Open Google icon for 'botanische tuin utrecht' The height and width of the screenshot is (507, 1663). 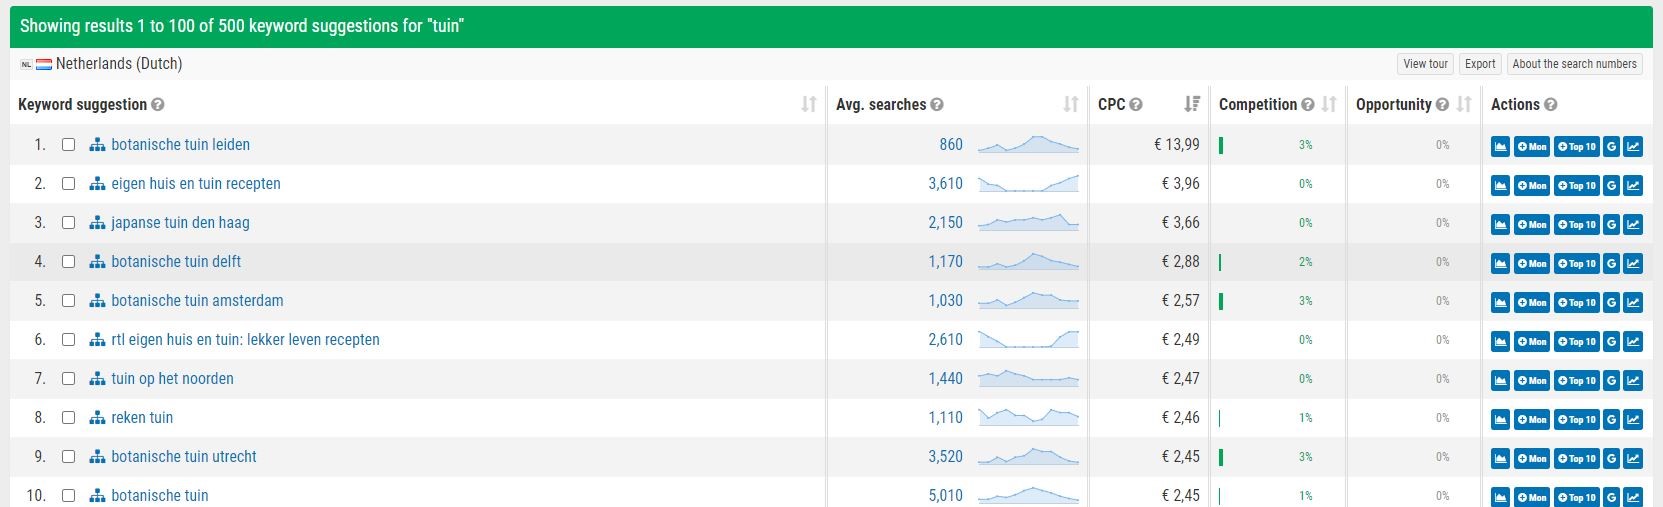coord(1611,458)
